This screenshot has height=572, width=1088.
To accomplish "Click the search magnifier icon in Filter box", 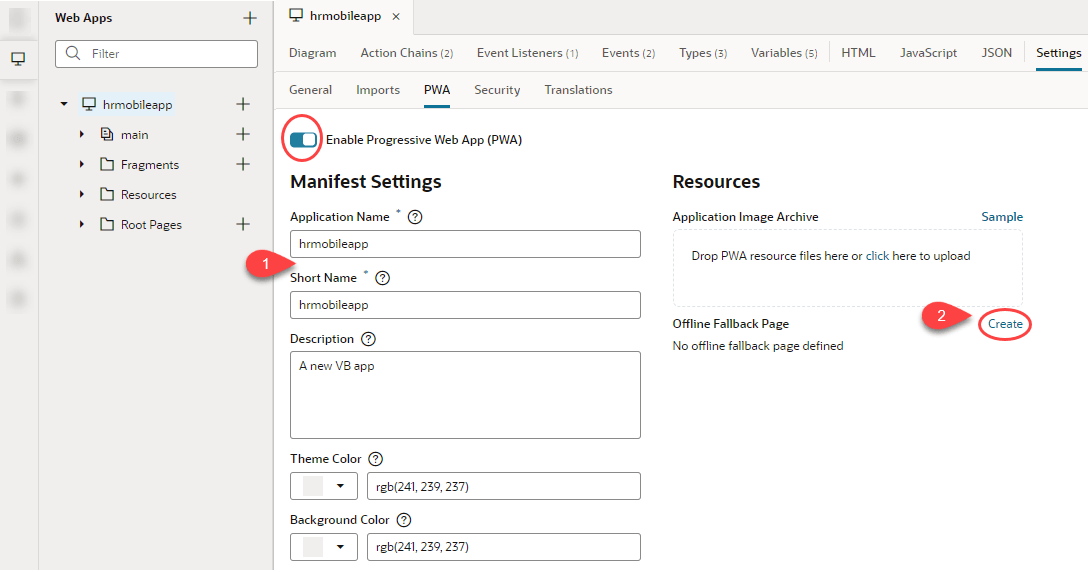I will (x=73, y=53).
